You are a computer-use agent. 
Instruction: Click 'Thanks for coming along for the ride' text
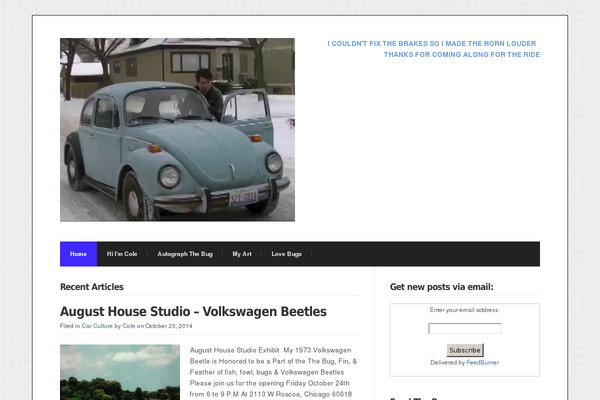click(462, 55)
